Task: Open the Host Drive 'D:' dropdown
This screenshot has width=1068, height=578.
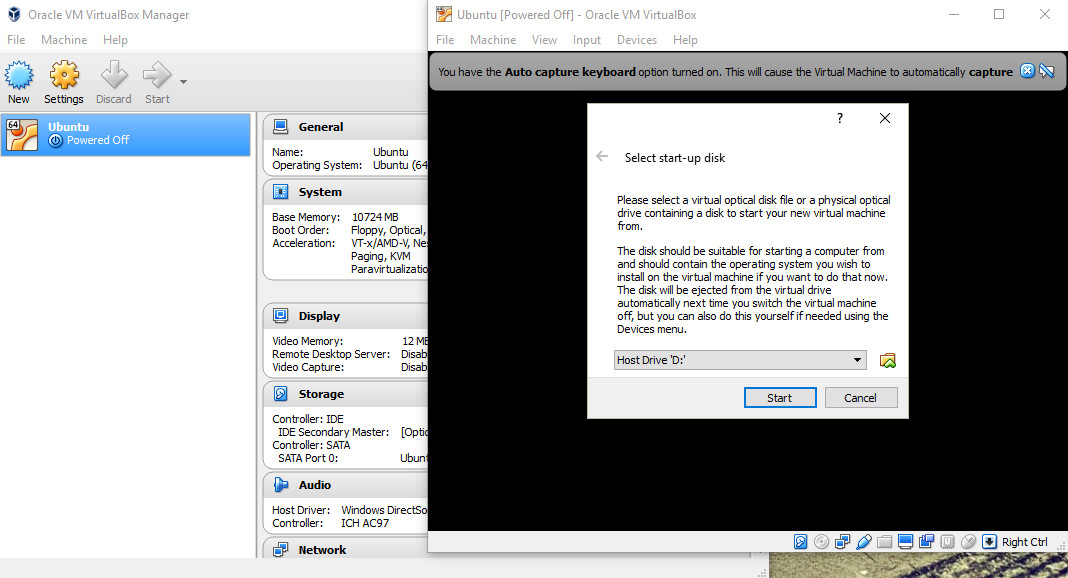Action: [x=740, y=360]
